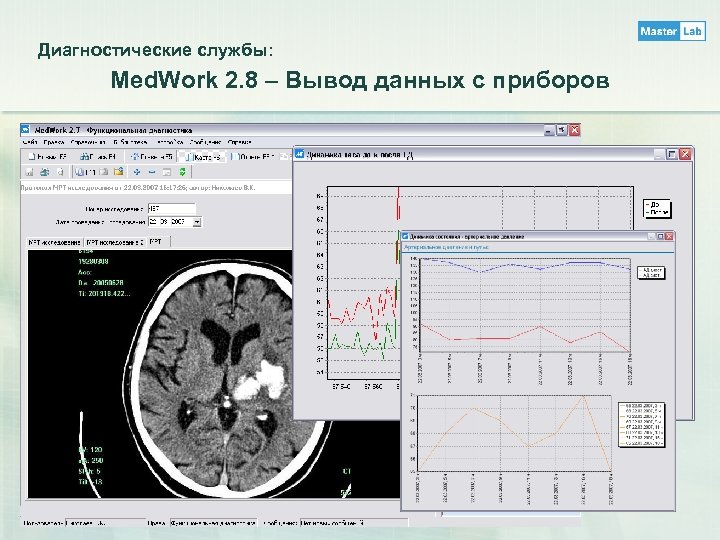Open the Правка menu
The height and width of the screenshot is (540, 720).
[54, 142]
